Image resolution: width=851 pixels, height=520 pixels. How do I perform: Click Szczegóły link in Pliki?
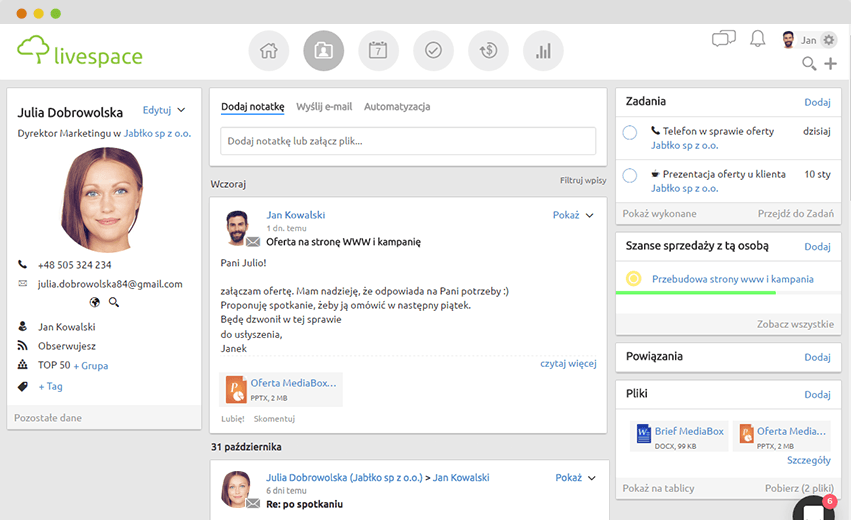tap(809, 460)
